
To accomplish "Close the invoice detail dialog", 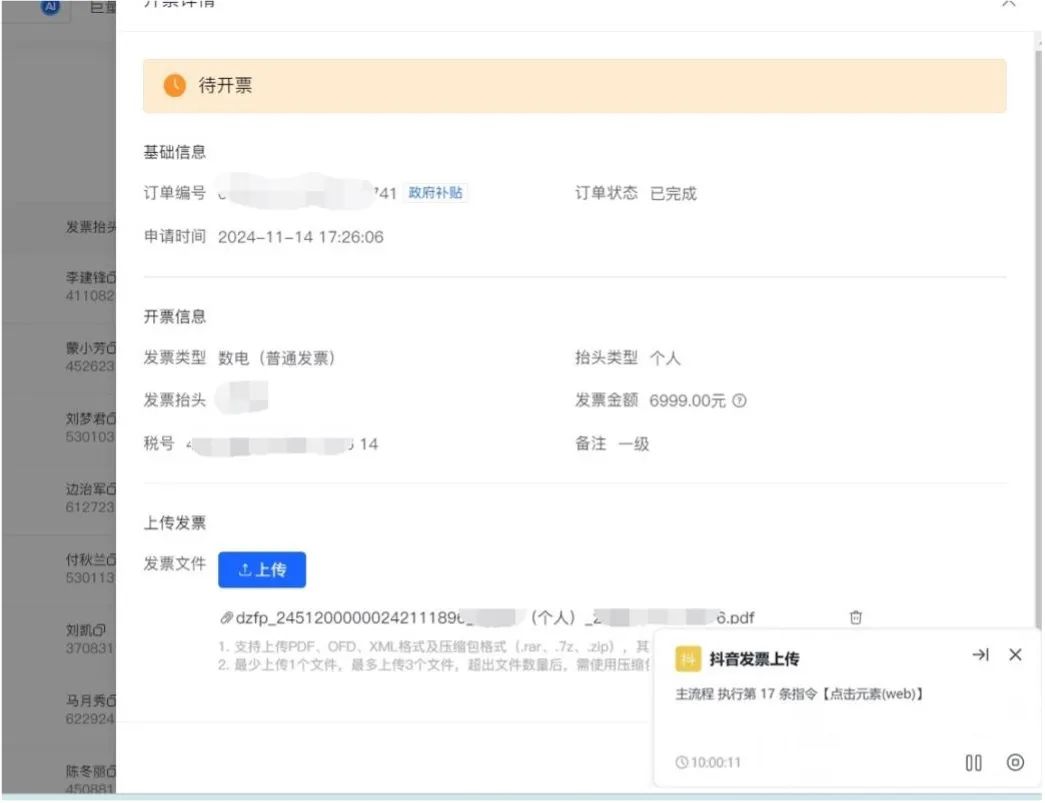I will tap(1008, 4).
